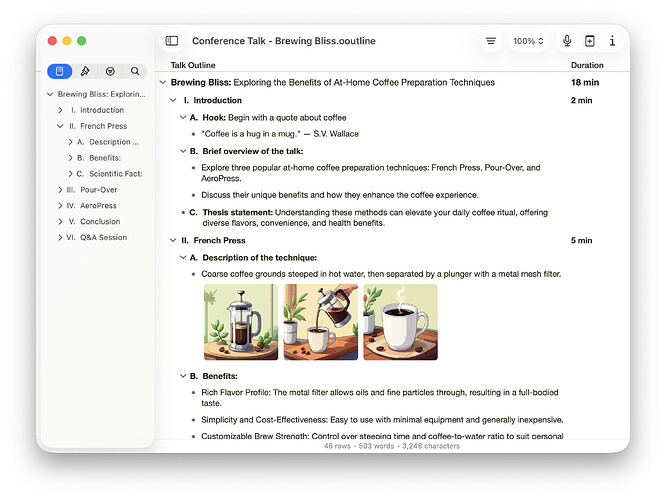Click the Duration column header

[587, 65]
